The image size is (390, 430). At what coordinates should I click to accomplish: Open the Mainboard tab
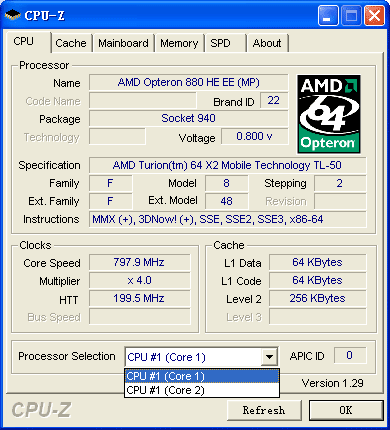123,43
